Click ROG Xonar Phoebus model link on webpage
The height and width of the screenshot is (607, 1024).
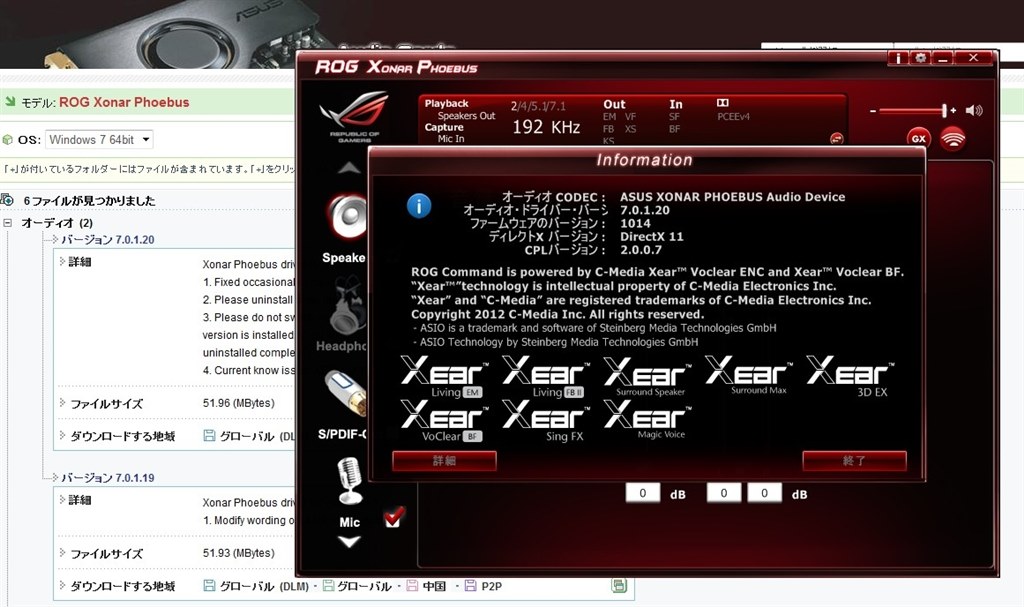(x=124, y=102)
